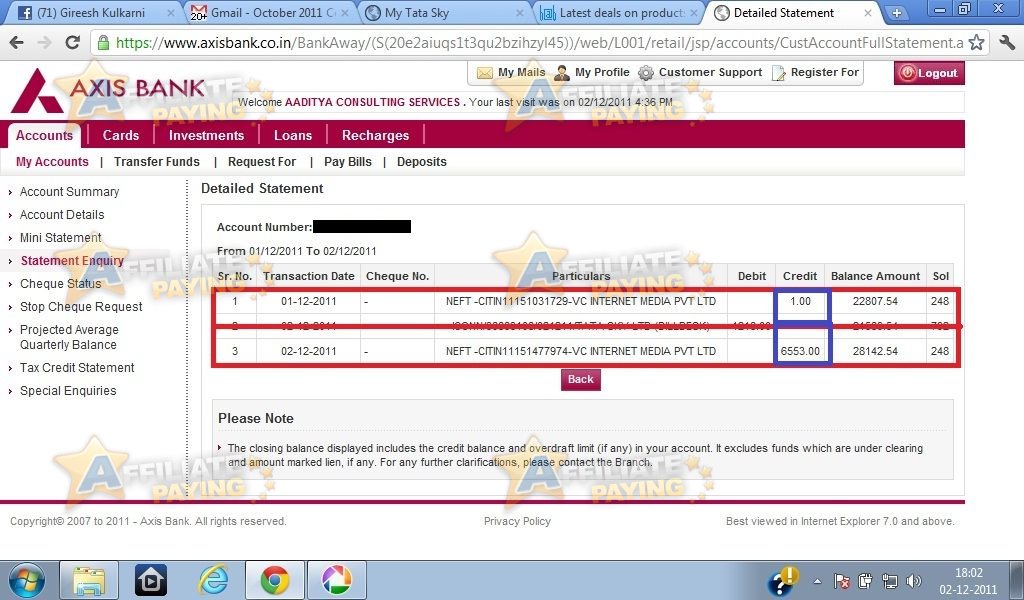Open the Cards main tab
The image size is (1024, 600).
coord(121,135)
